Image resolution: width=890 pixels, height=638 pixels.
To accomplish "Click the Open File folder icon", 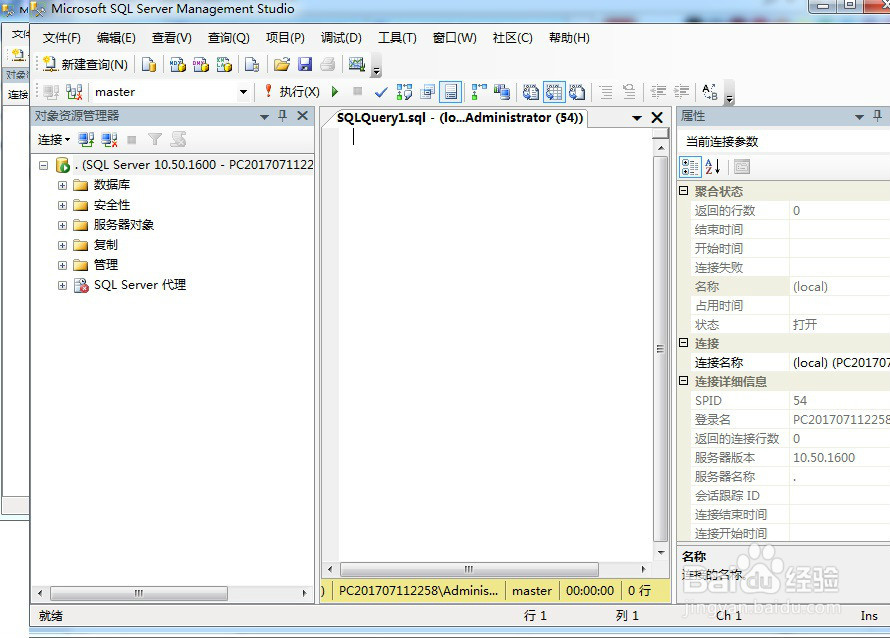I will coord(282,65).
